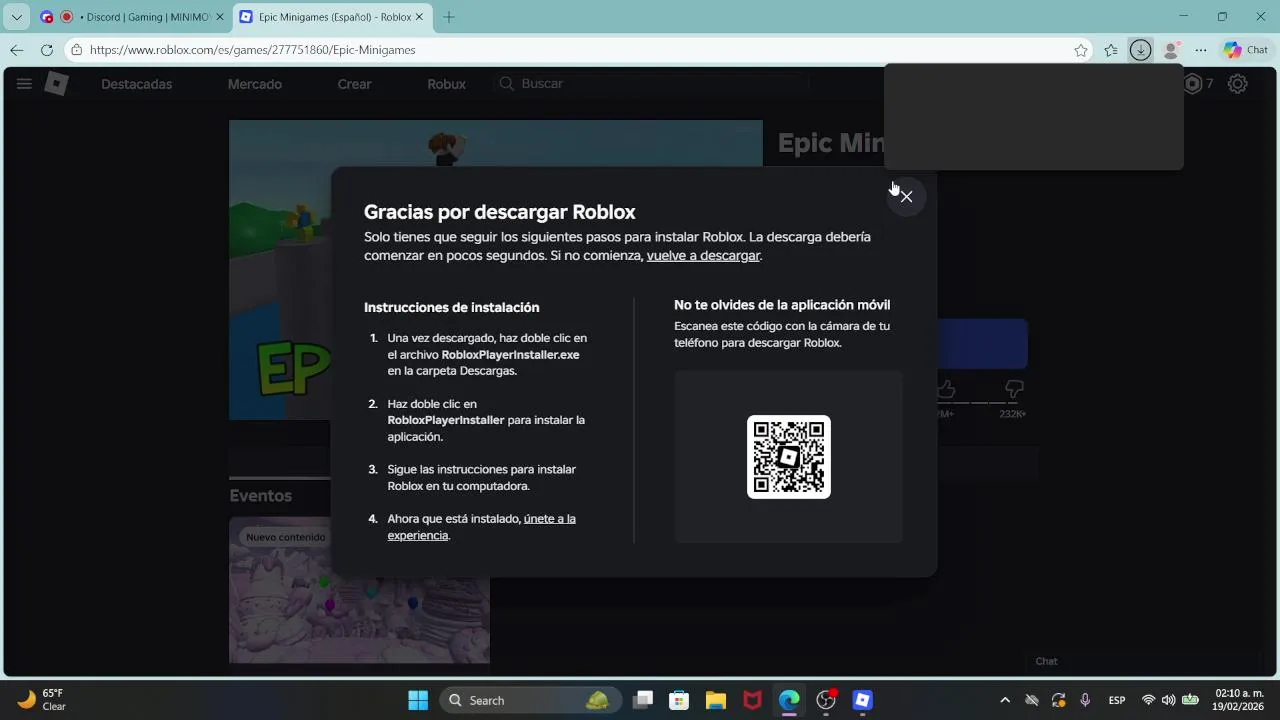Image resolution: width=1280 pixels, height=720 pixels.
Task: Check battery status icon
Action: (x=1190, y=700)
